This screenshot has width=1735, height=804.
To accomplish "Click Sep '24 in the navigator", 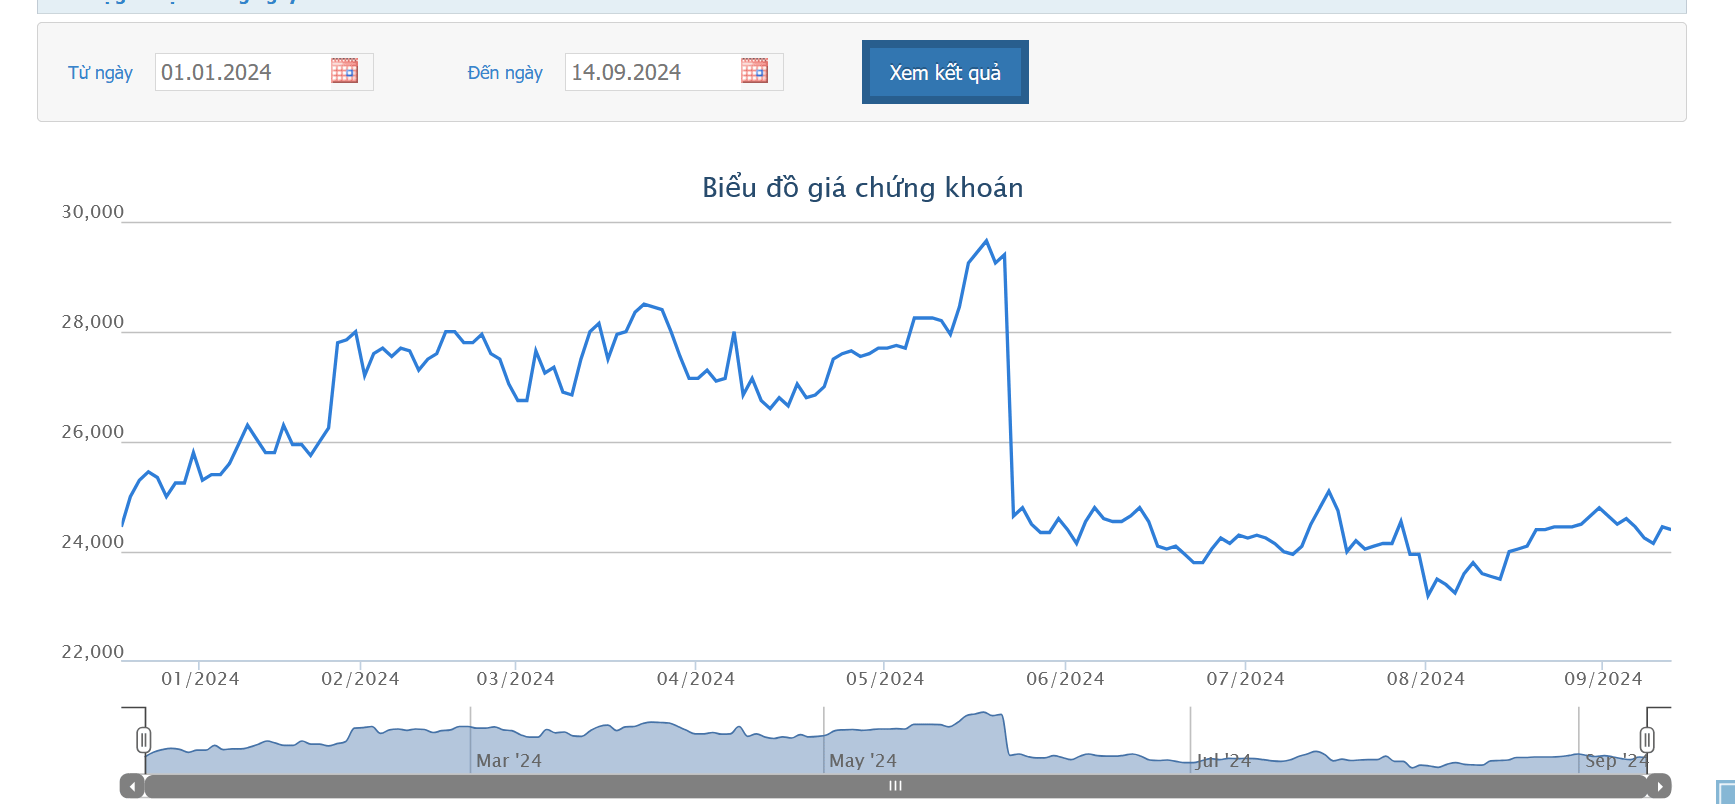I will click(1617, 761).
